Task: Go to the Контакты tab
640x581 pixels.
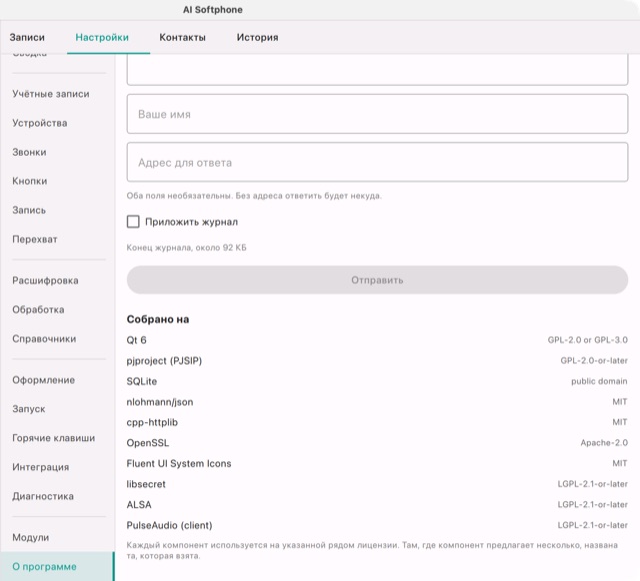Action: pyautogui.click(x=182, y=37)
